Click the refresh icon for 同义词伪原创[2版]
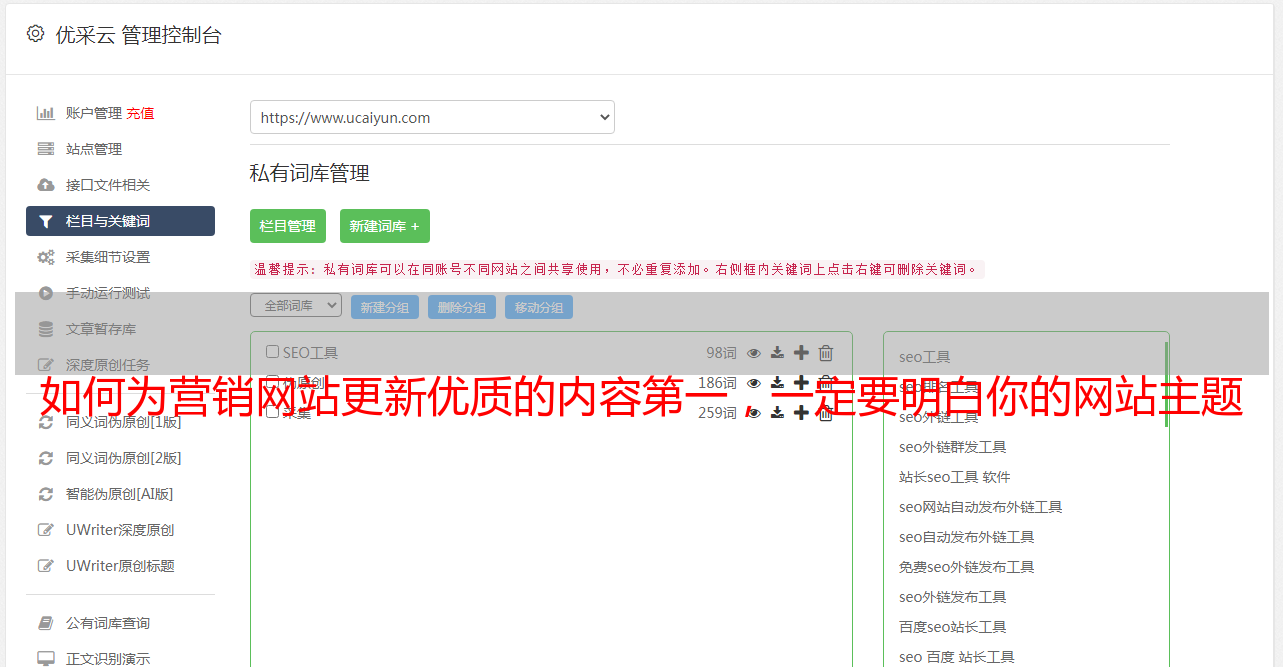 [x=46, y=458]
